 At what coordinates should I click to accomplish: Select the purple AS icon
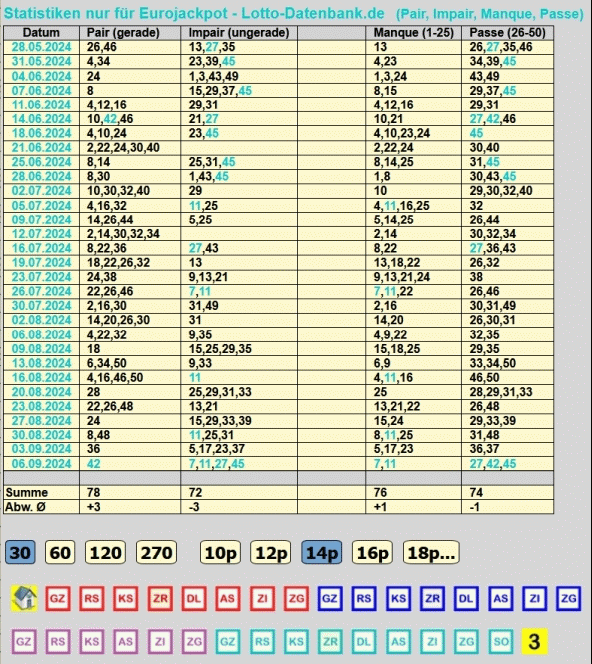pos(126,641)
